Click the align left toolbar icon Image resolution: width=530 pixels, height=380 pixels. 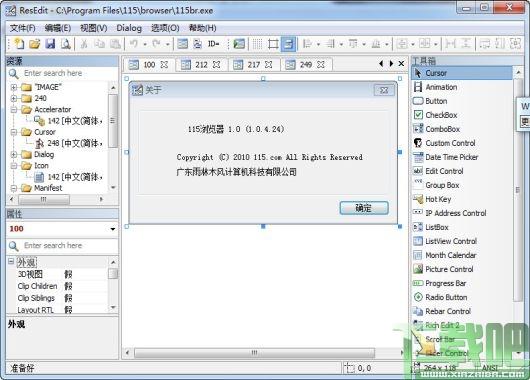pos(307,44)
